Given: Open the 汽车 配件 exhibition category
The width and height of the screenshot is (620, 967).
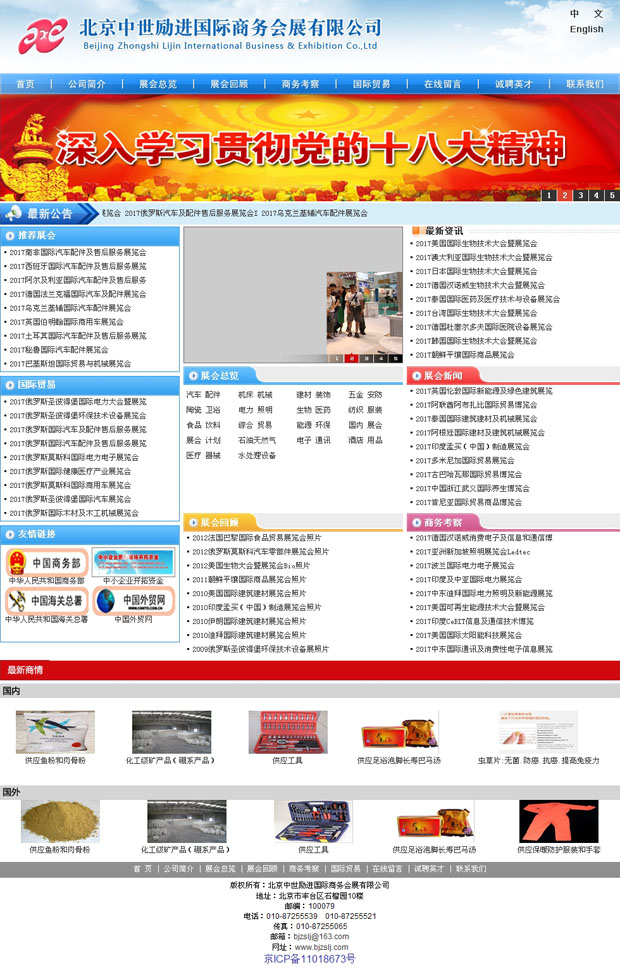Looking at the screenshot, I should [x=203, y=395].
